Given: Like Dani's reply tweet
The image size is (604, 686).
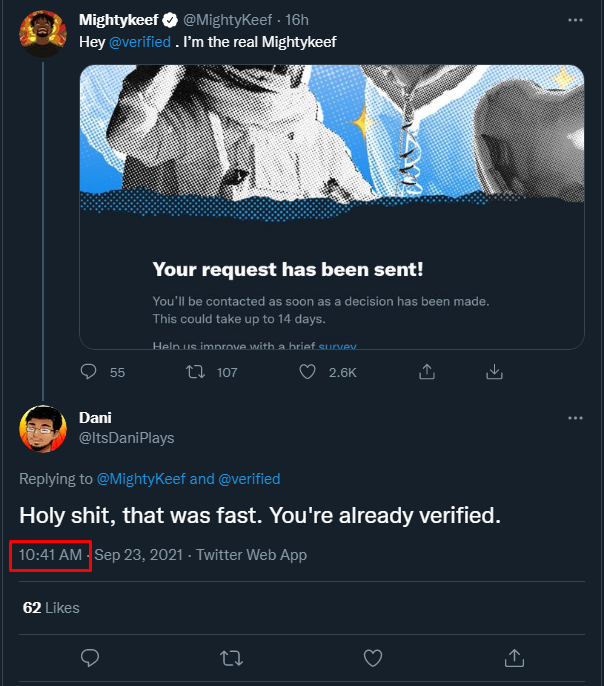Looking at the screenshot, I should click(x=373, y=657).
